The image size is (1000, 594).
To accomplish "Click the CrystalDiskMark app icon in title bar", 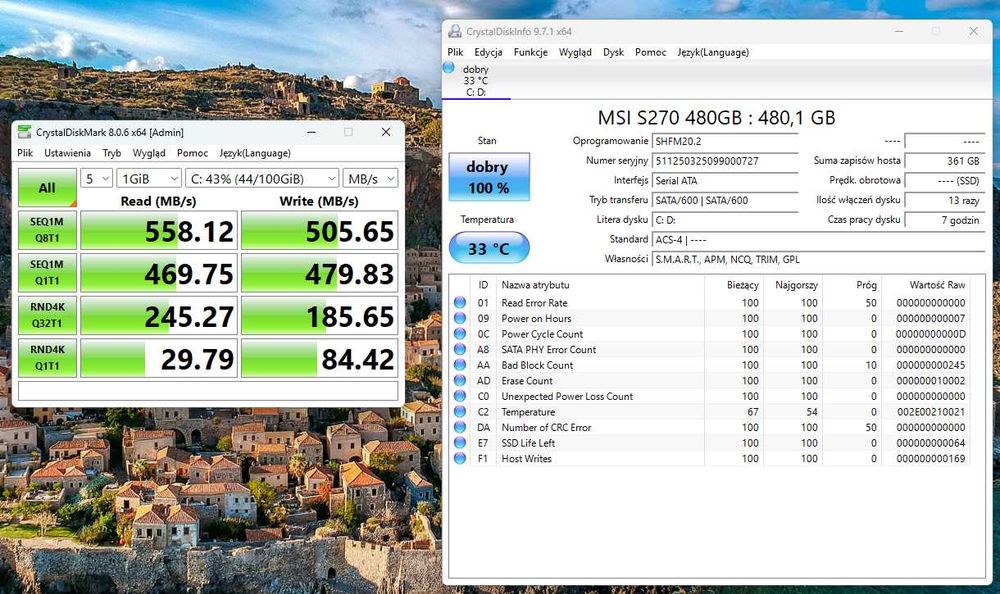I will tap(24, 132).
